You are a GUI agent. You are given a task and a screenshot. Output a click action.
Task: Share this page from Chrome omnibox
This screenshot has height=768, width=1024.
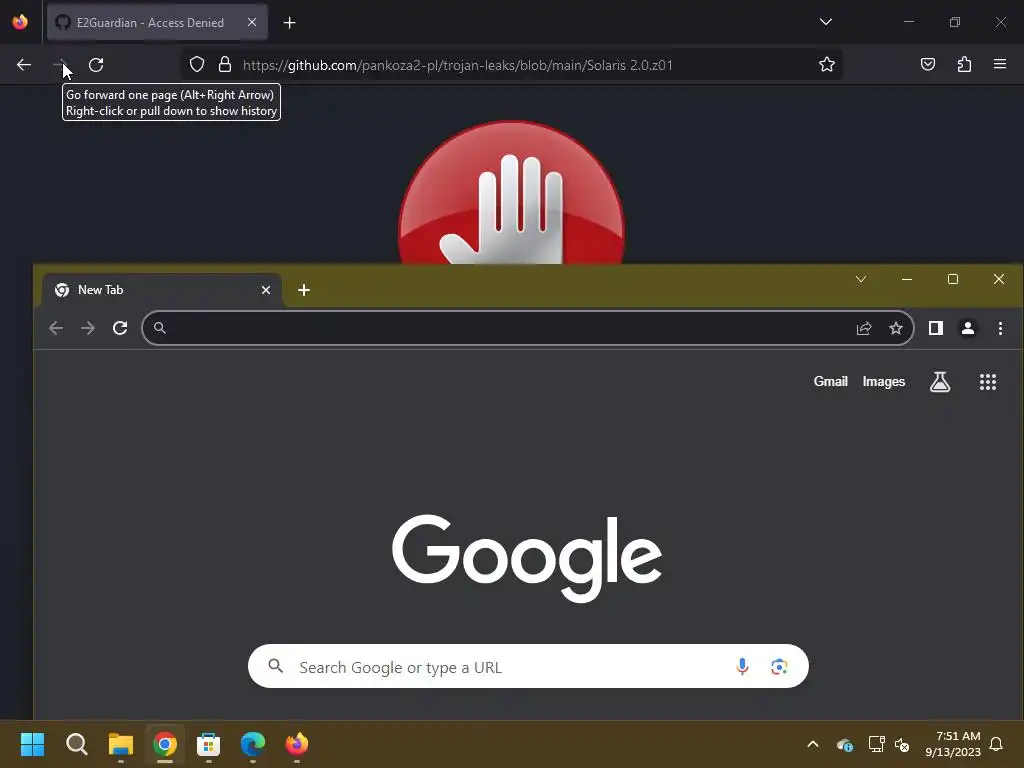tap(864, 328)
